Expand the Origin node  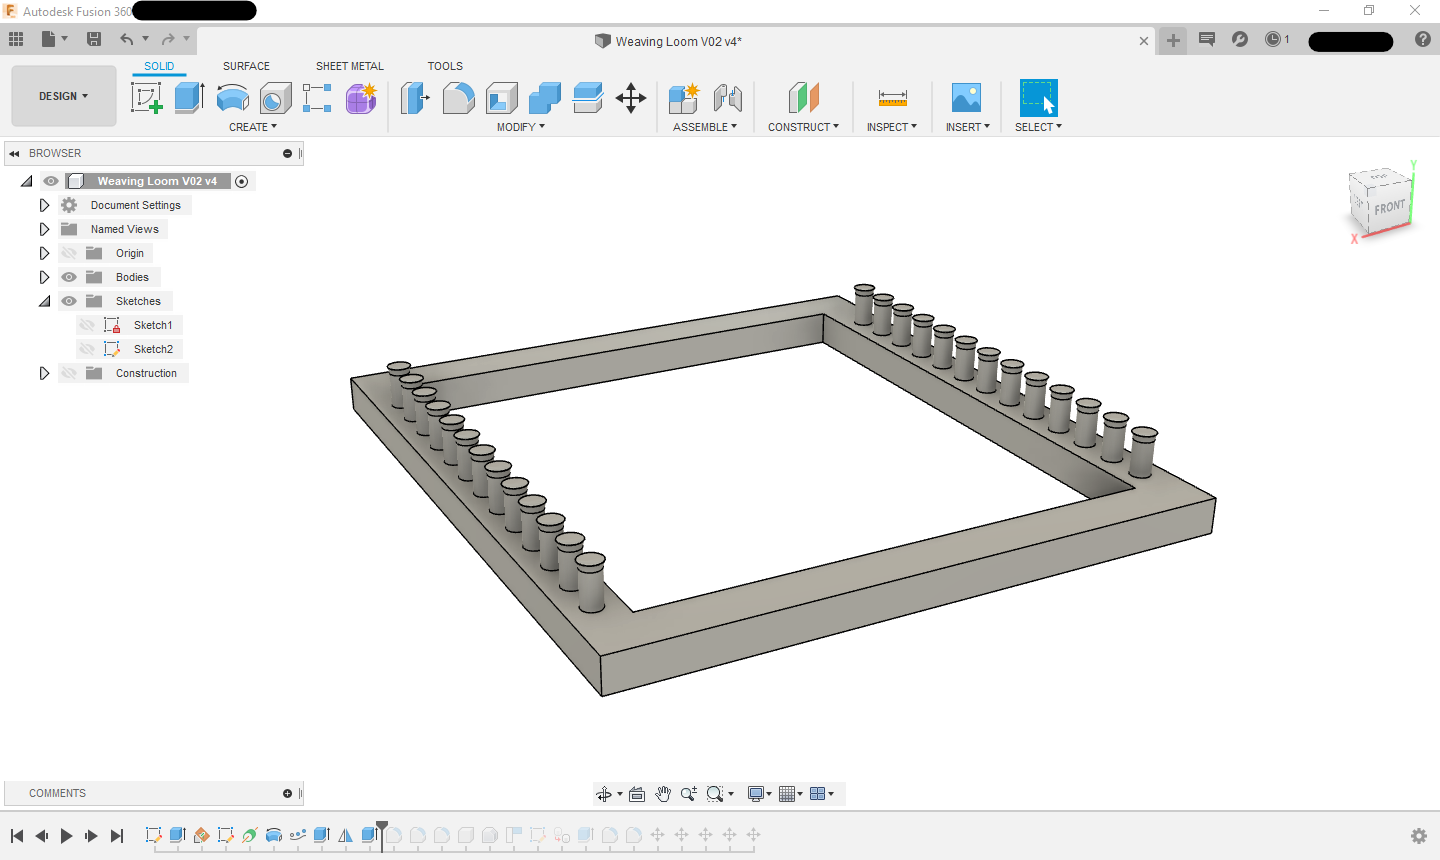point(44,253)
